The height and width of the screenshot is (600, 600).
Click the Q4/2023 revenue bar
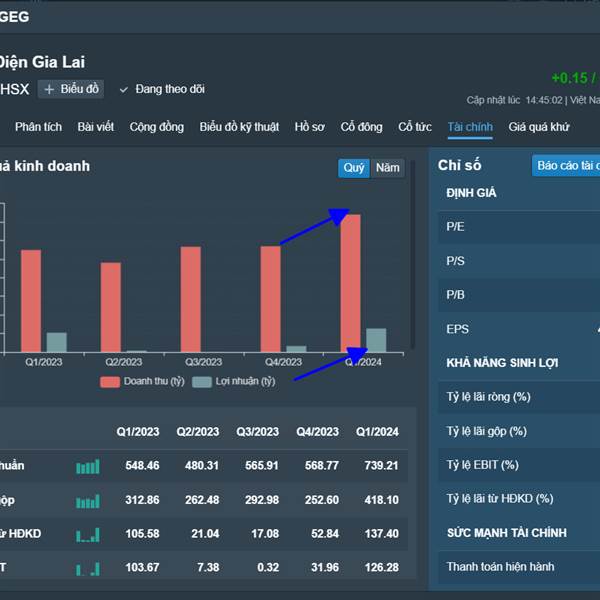(x=271, y=299)
